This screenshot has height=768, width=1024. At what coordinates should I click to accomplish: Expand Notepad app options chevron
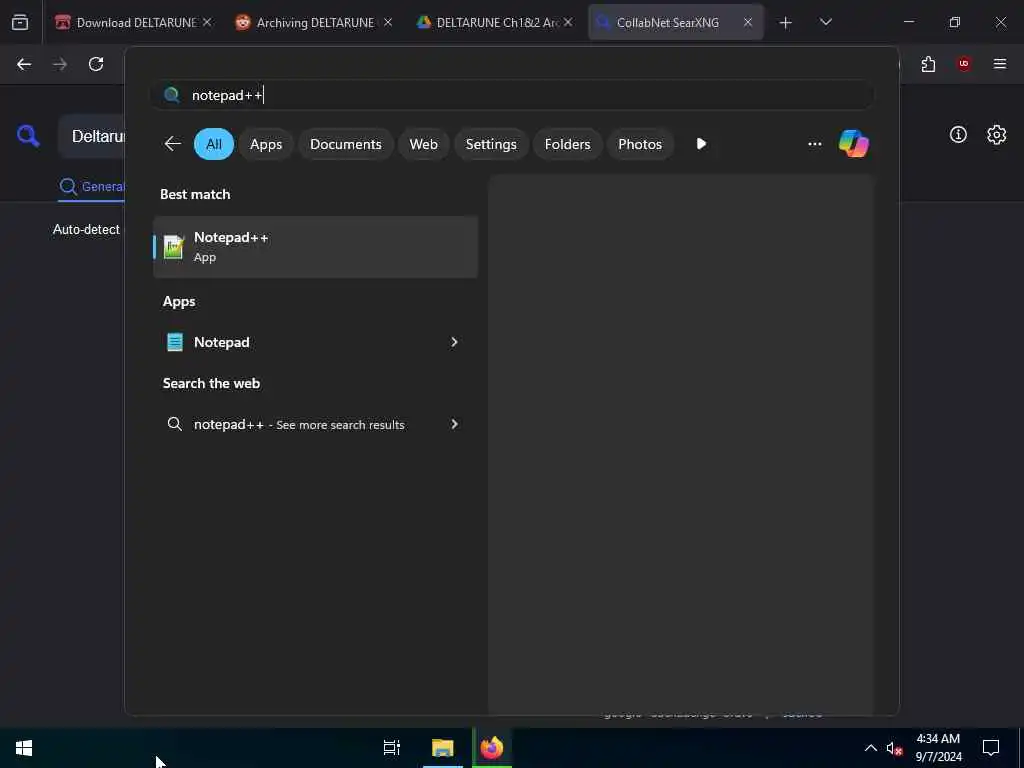[454, 342]
